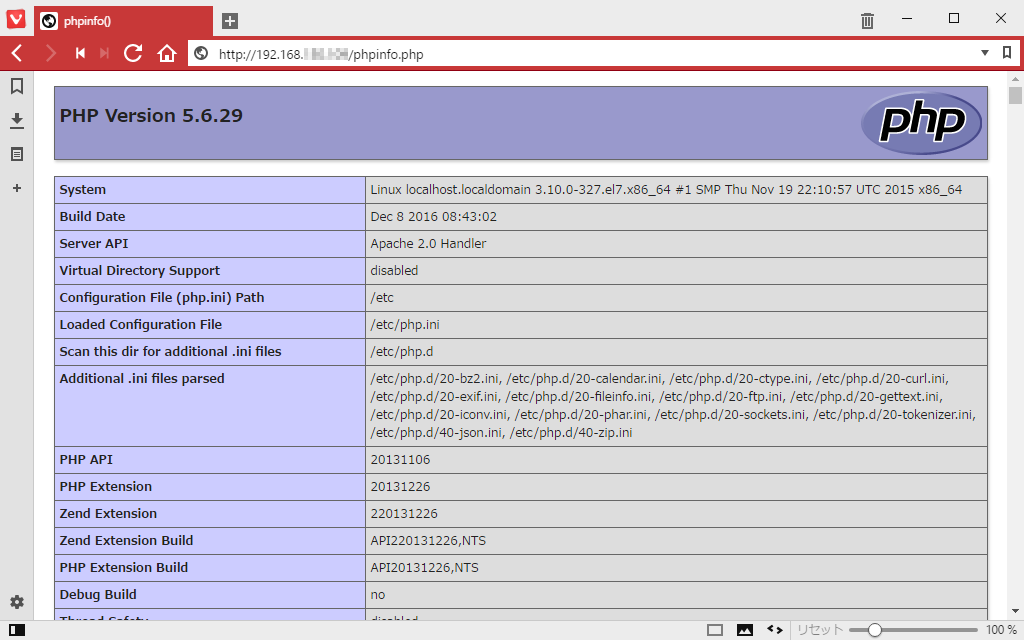
Task: Reset zoom with リセット button
Action: [x=820, y=630]
